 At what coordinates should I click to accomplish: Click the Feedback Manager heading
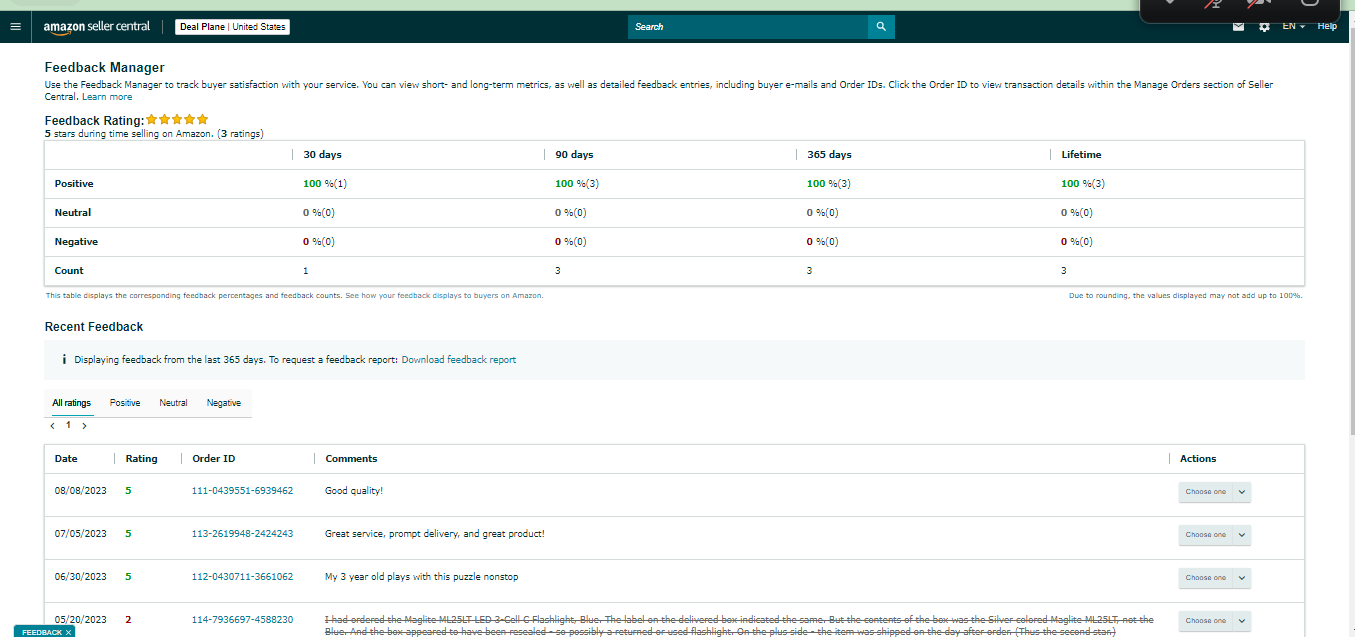coord(104,68)
